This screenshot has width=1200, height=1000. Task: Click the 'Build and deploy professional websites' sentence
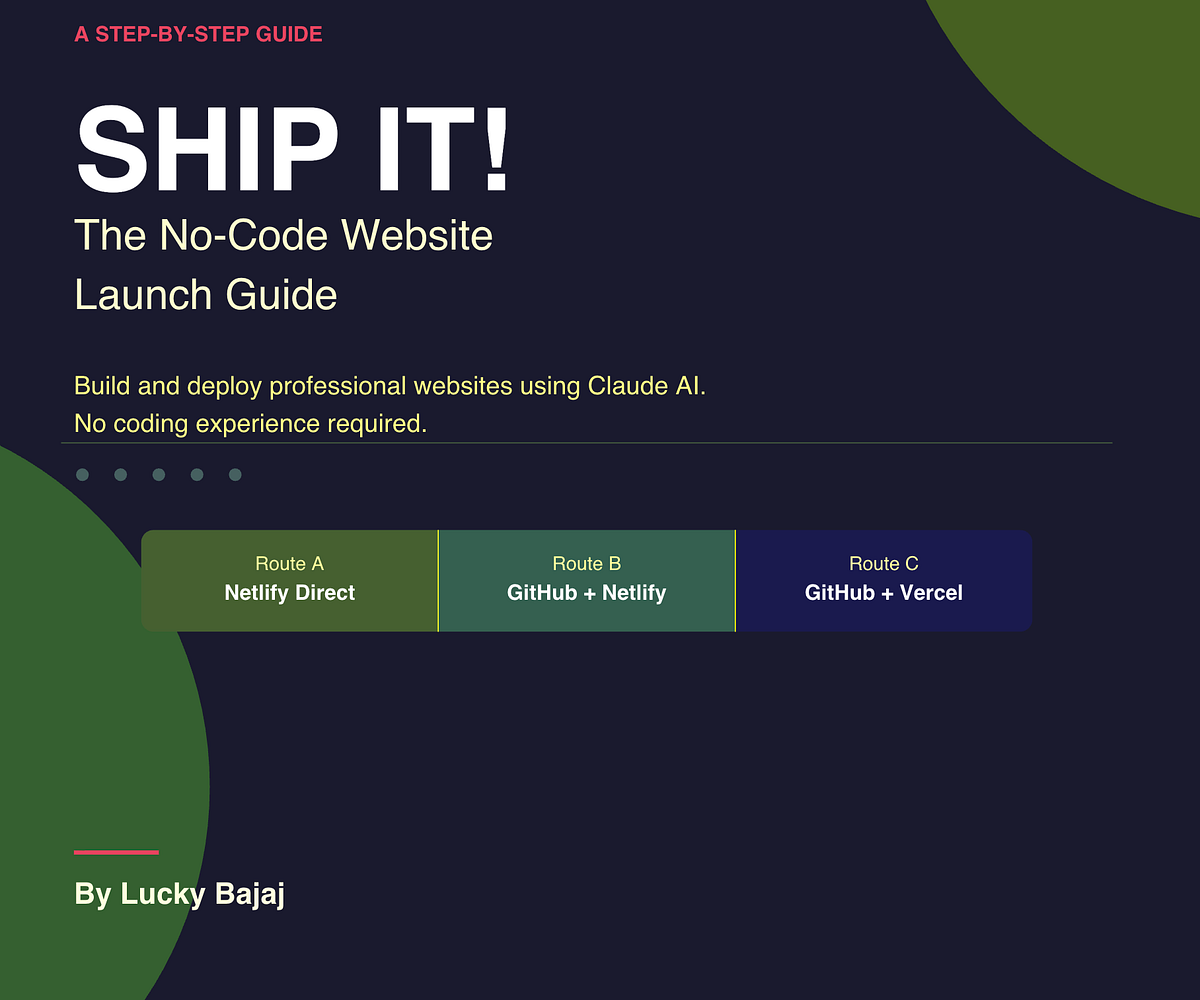[x=390, y=386]
